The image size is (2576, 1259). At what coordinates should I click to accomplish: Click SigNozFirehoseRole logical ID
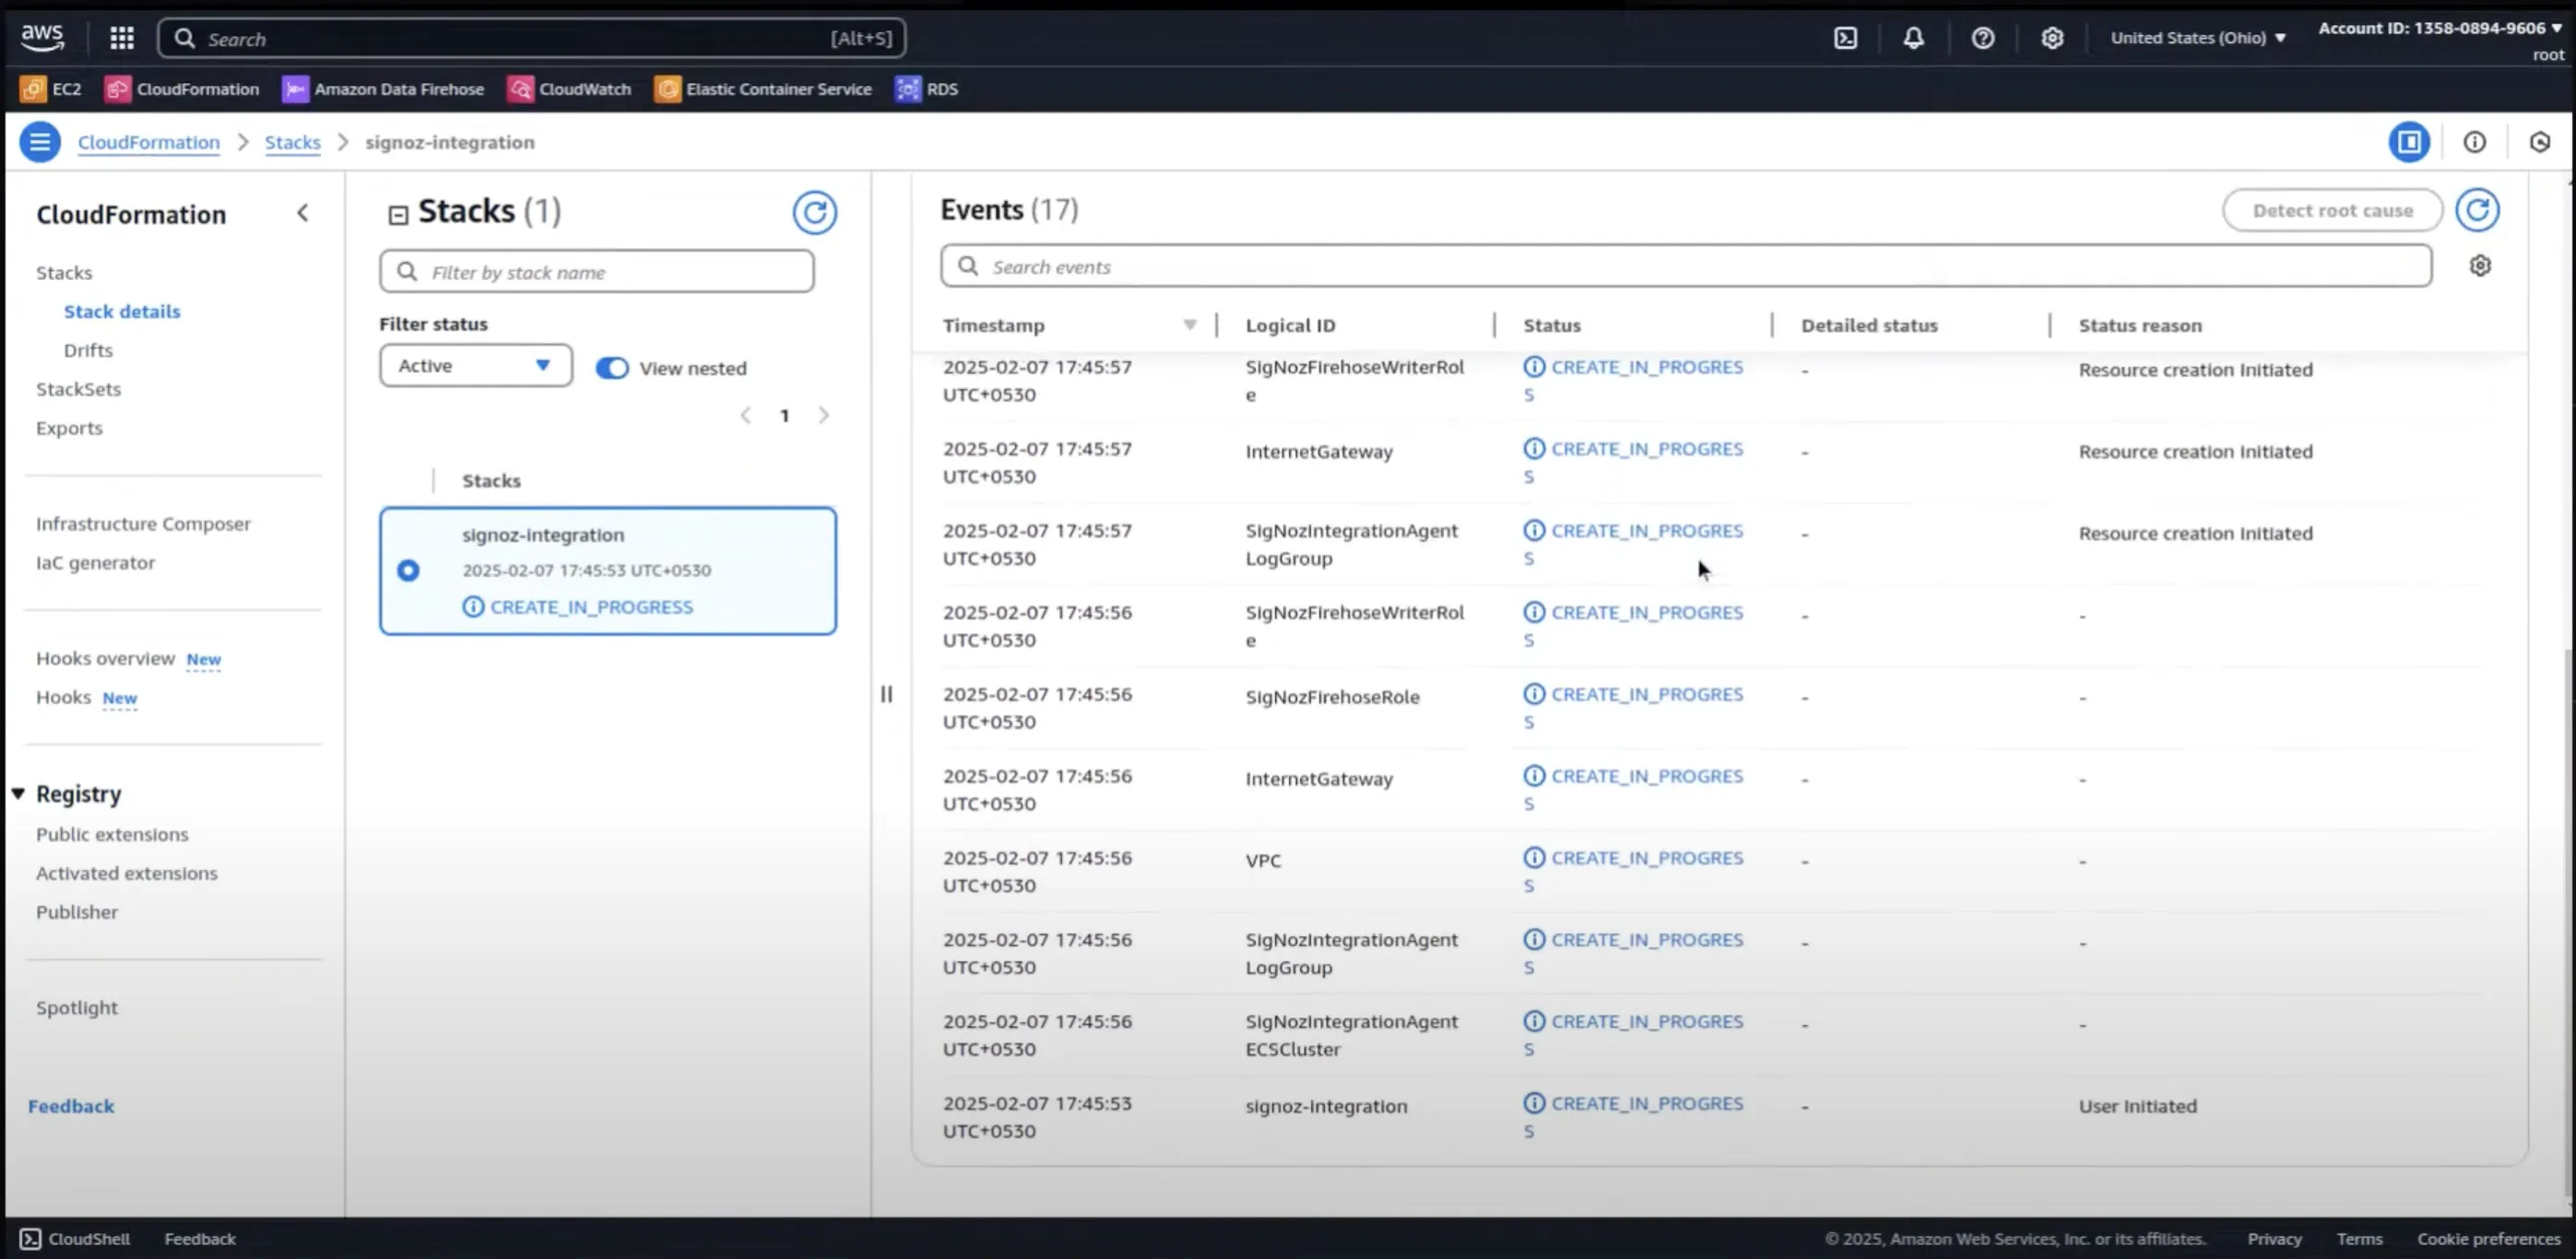(1332, 697)
